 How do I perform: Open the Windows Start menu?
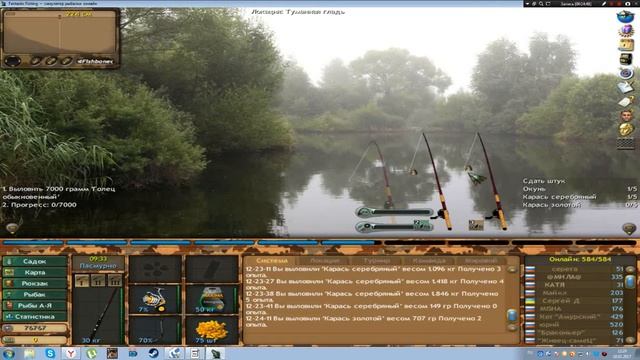pos(9,353)
